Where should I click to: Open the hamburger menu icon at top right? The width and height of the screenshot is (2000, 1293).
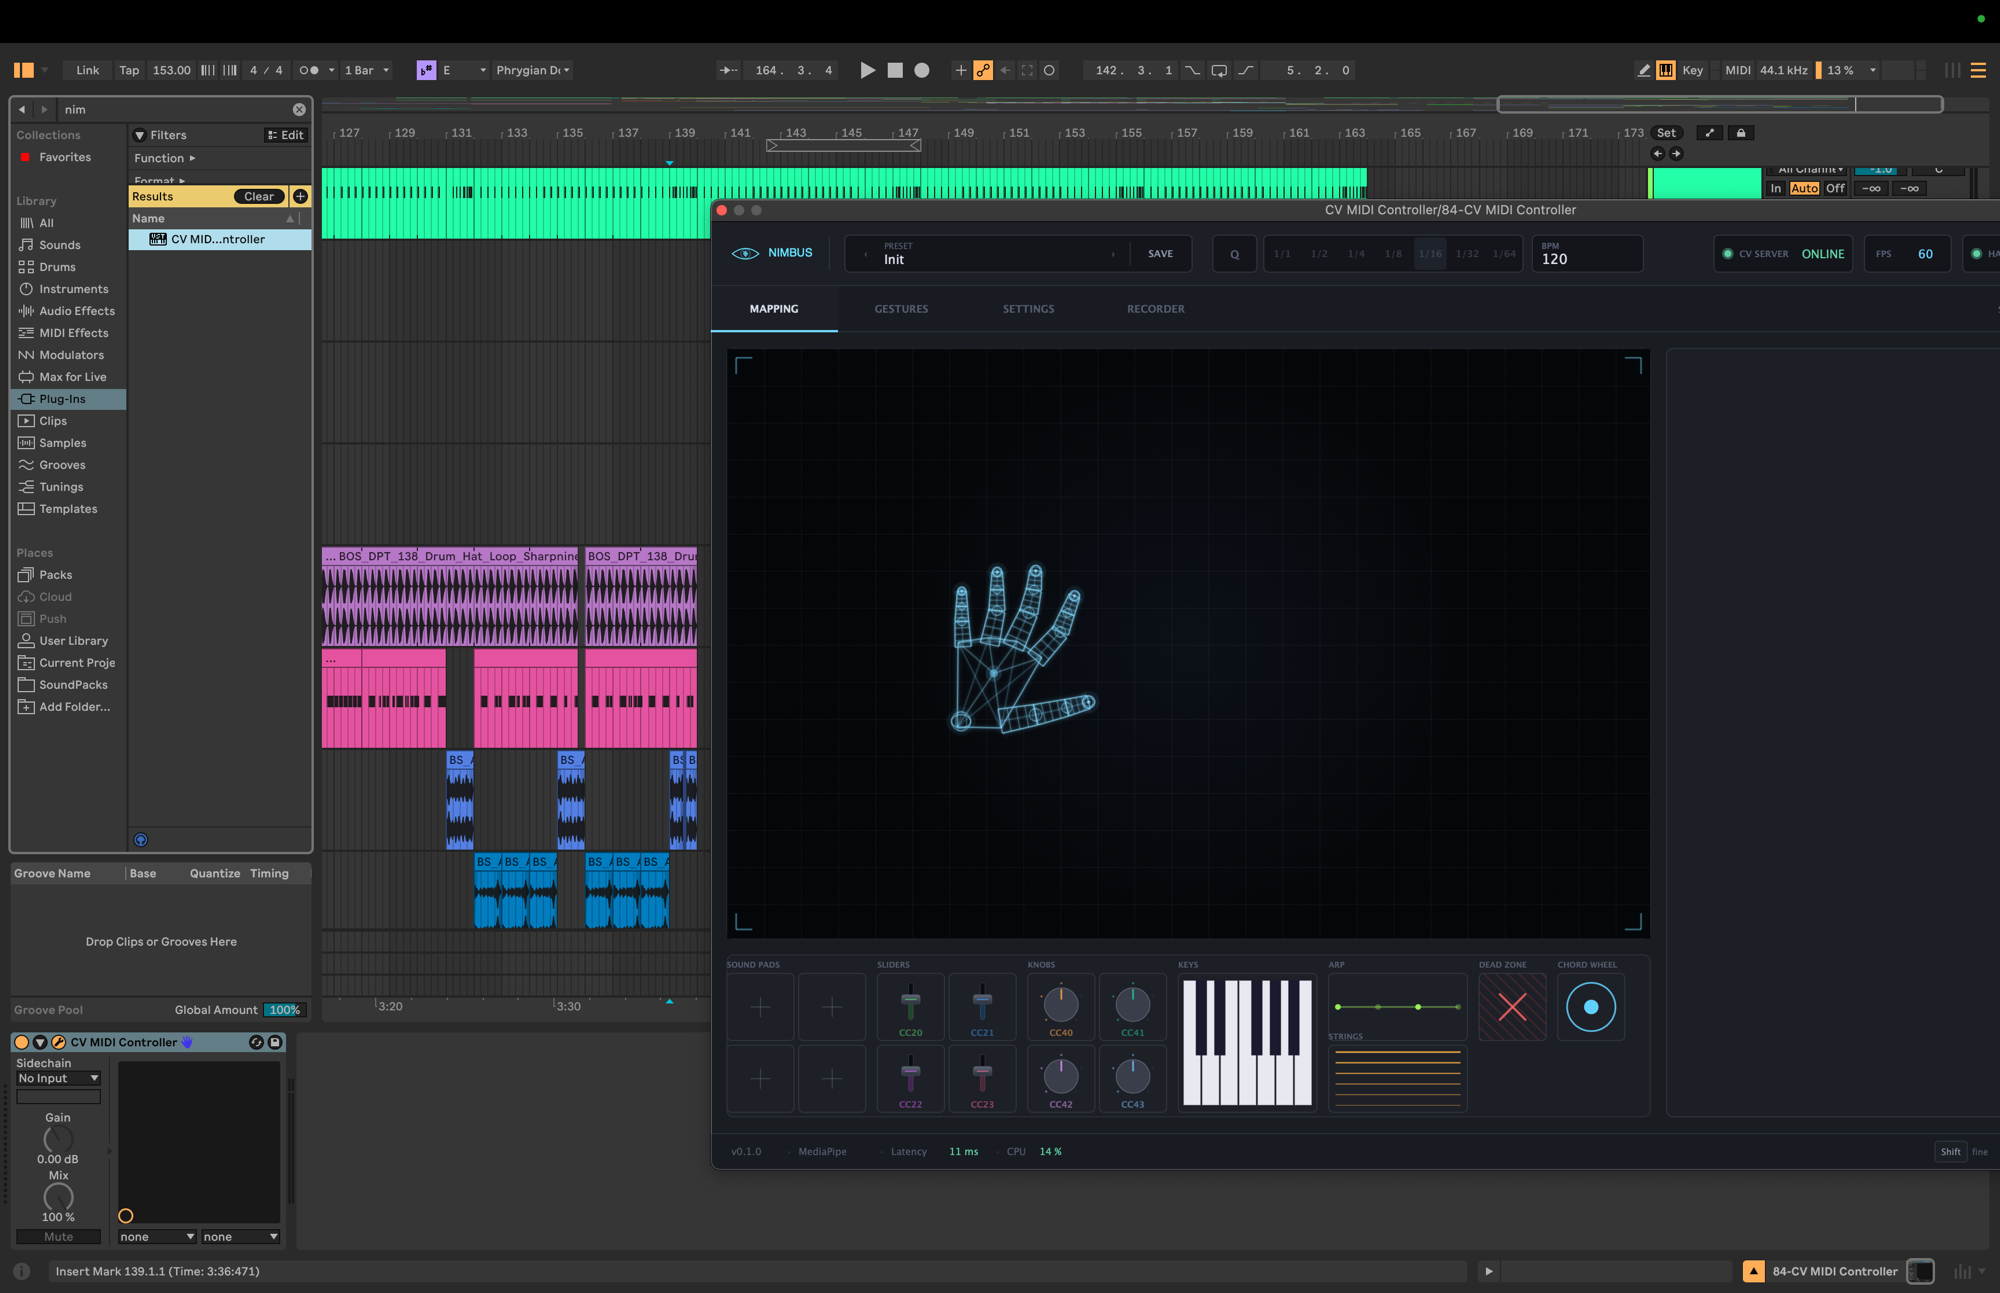[x=1978, y=70]
